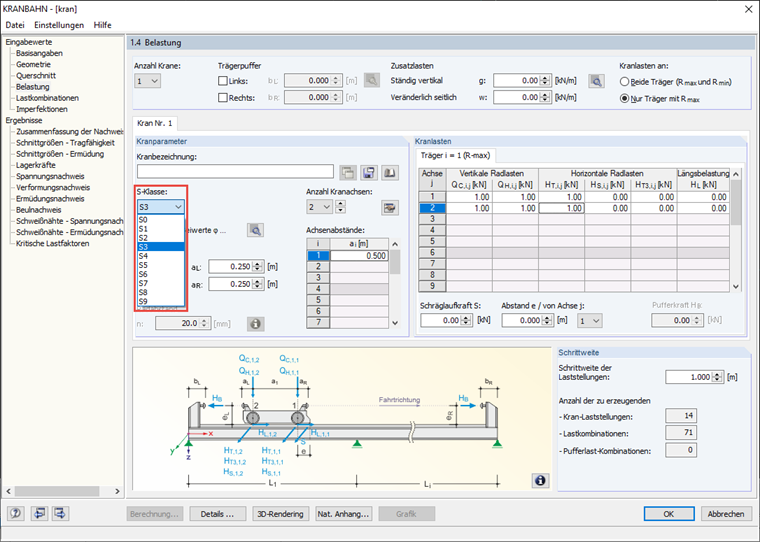Open the Anzahl Krane dropdown

(147, 81)
